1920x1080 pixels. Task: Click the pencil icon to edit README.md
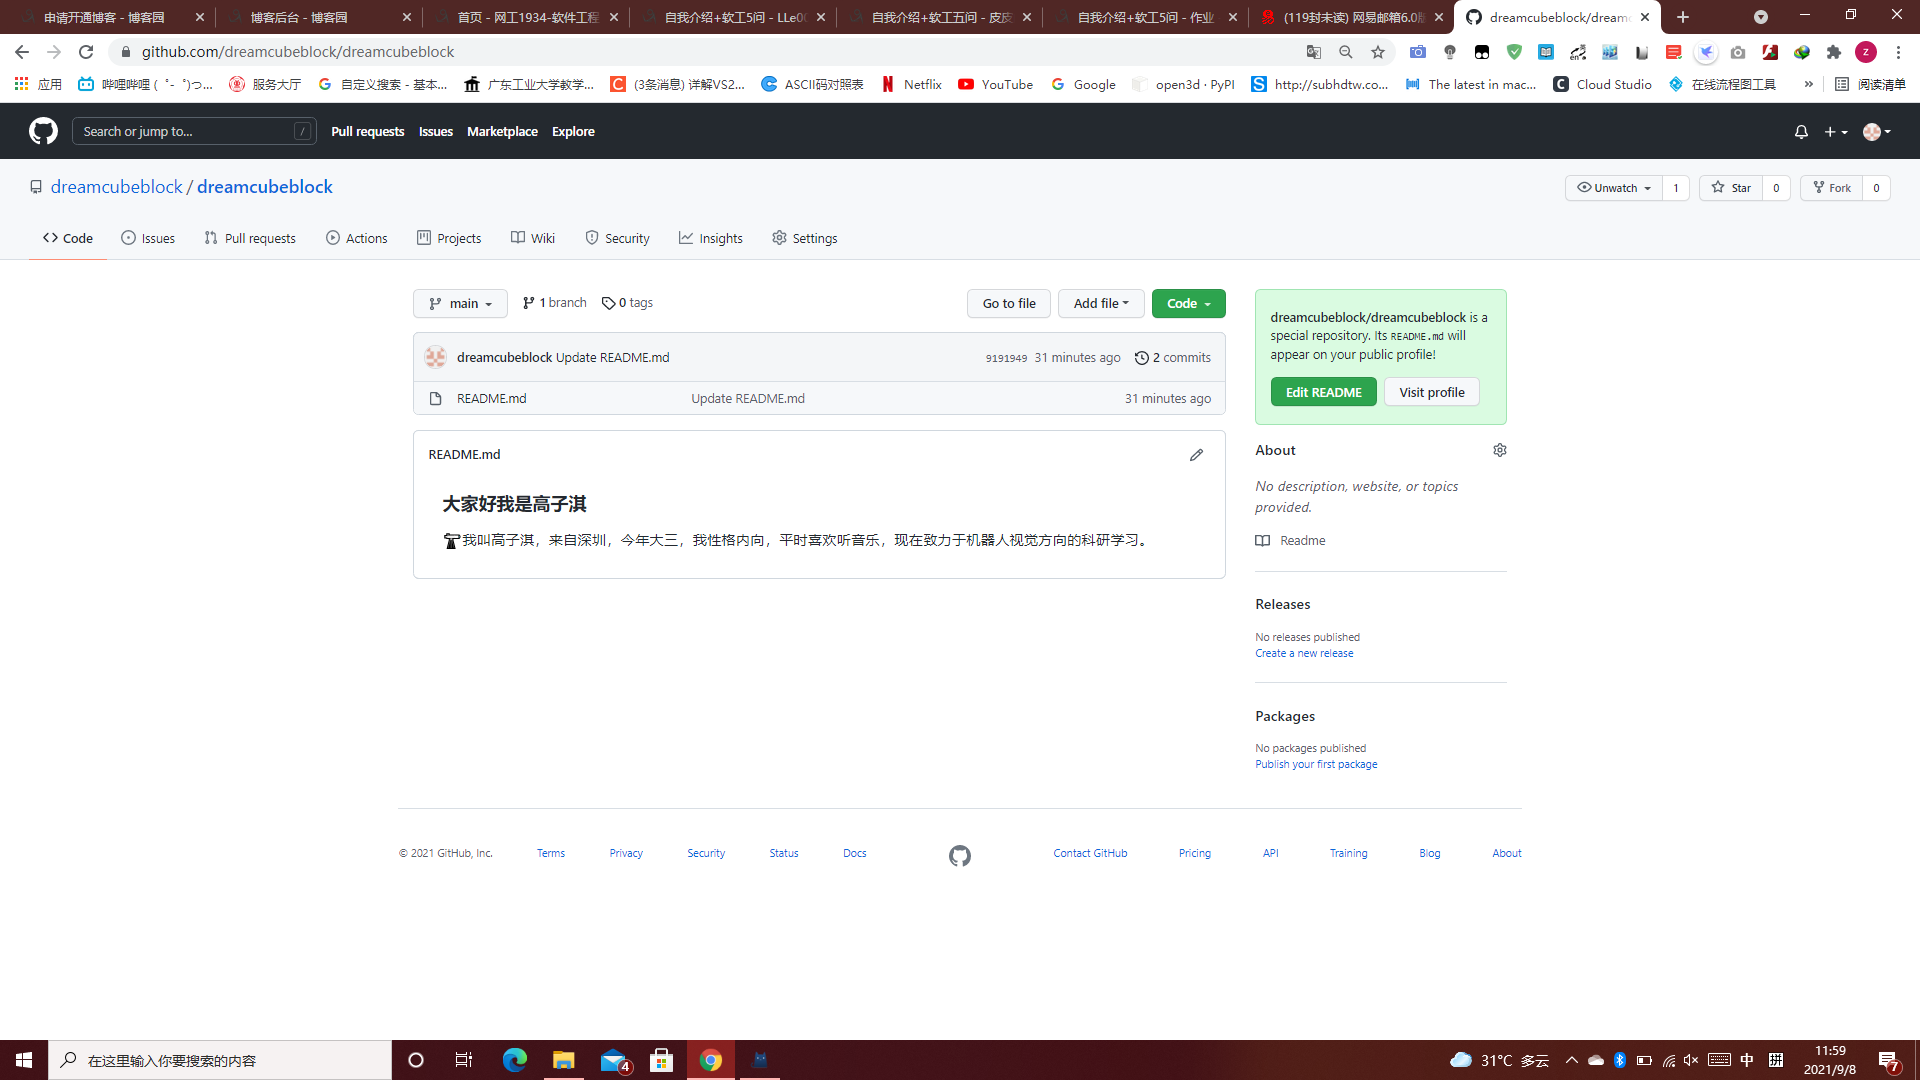1196,455
